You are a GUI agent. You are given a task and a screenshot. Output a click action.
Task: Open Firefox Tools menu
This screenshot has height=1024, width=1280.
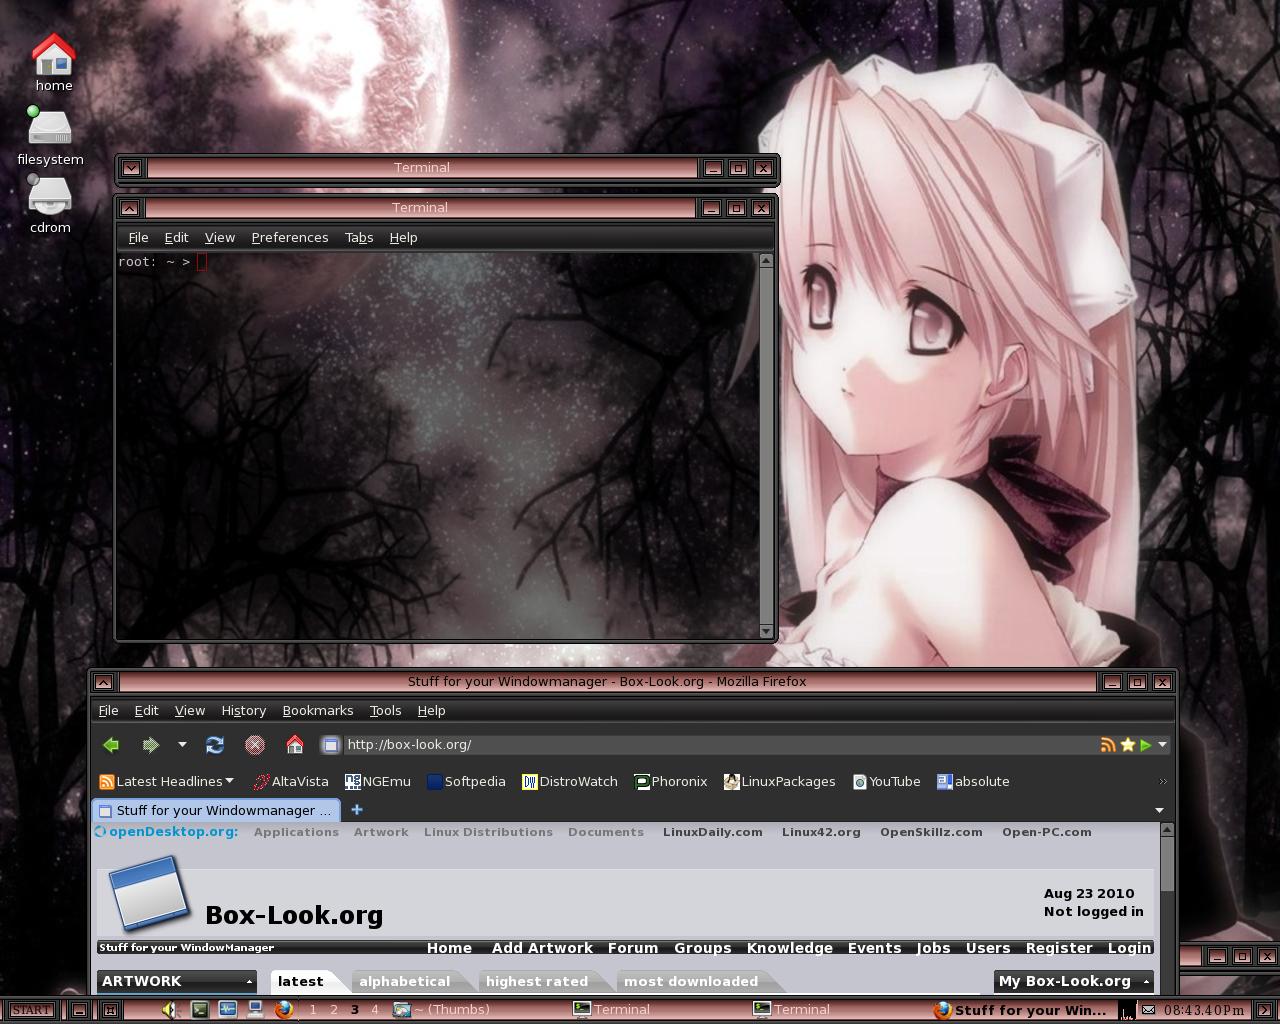pos(385,711)
